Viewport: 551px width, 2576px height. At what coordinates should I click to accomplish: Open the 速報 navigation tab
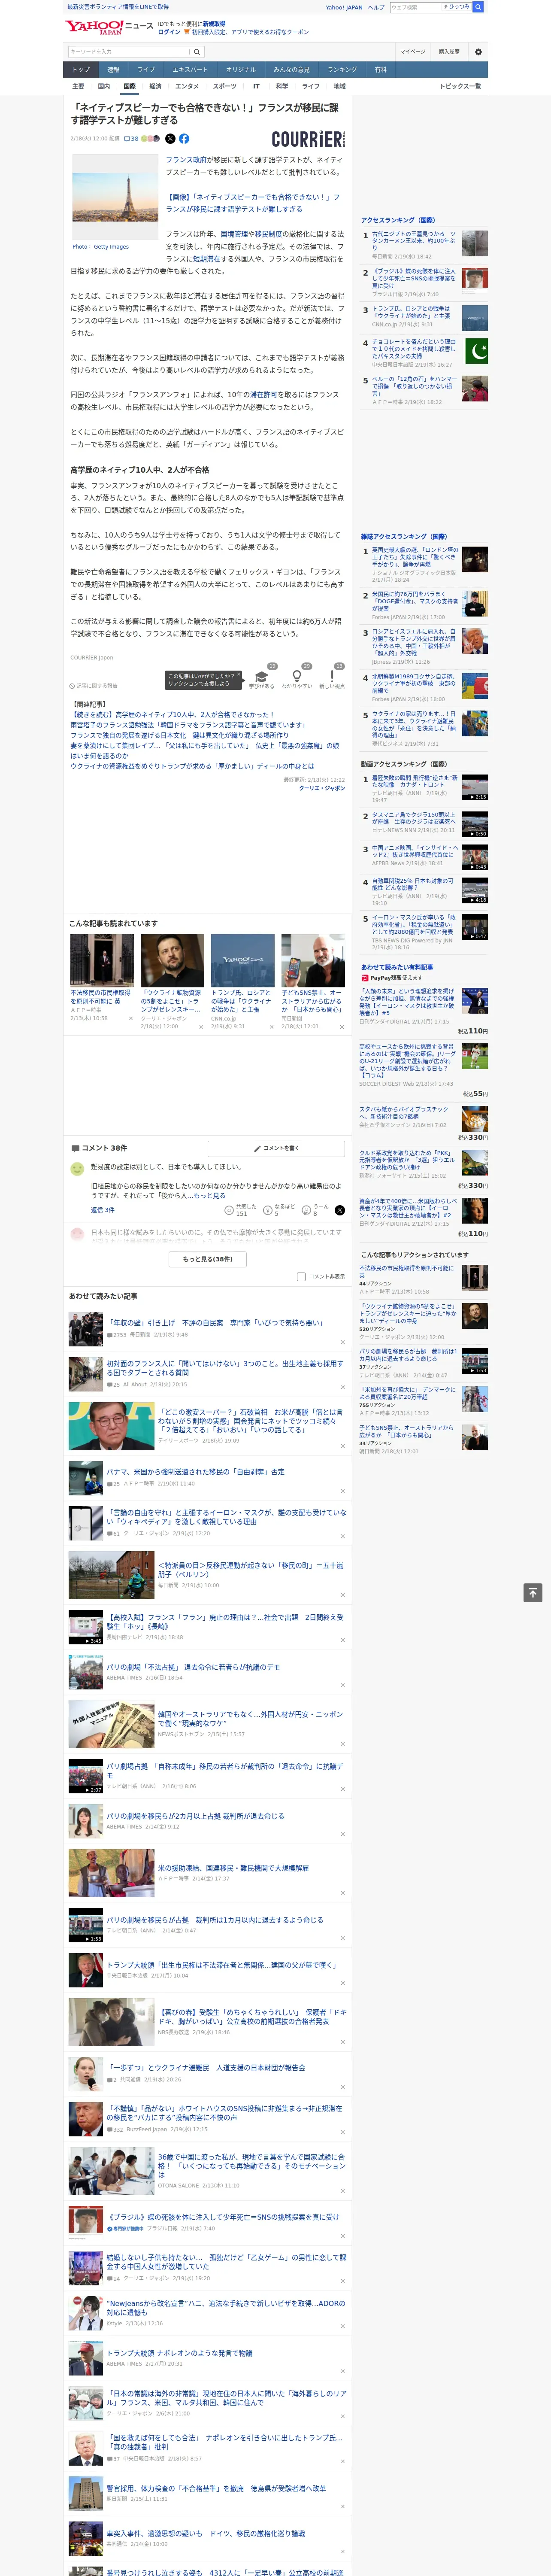pyautogui.click(x=113, y=70)
